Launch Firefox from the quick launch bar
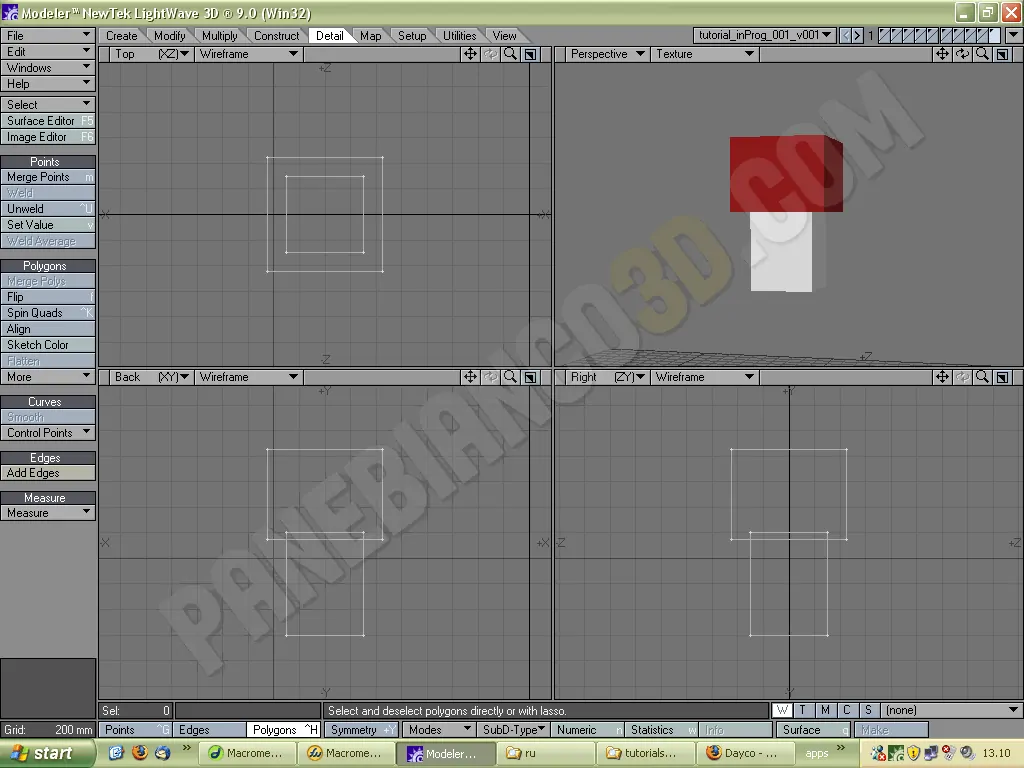The image size is (1024, 768). coord(139,752)
